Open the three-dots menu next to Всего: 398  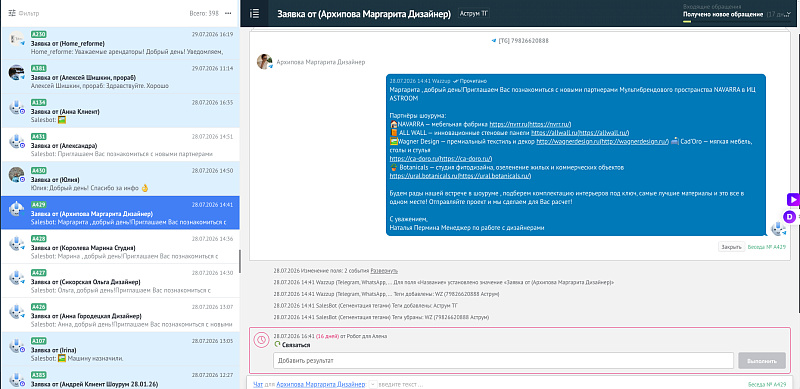(x=228, y=13)
